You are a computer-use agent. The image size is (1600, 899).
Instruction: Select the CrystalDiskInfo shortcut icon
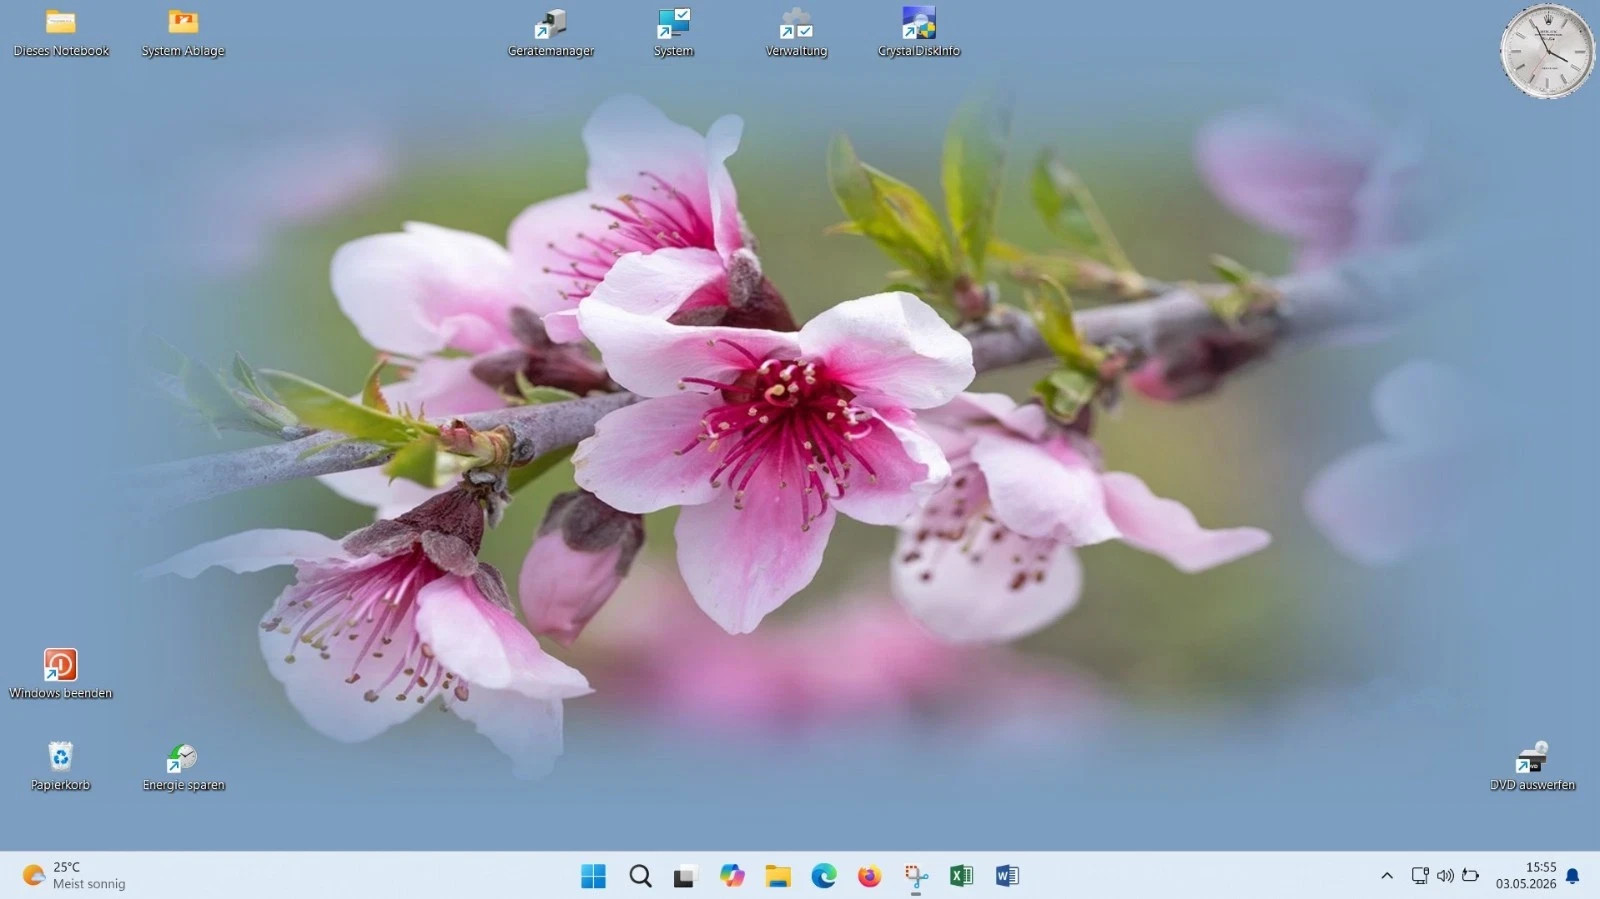click(919, 33)
